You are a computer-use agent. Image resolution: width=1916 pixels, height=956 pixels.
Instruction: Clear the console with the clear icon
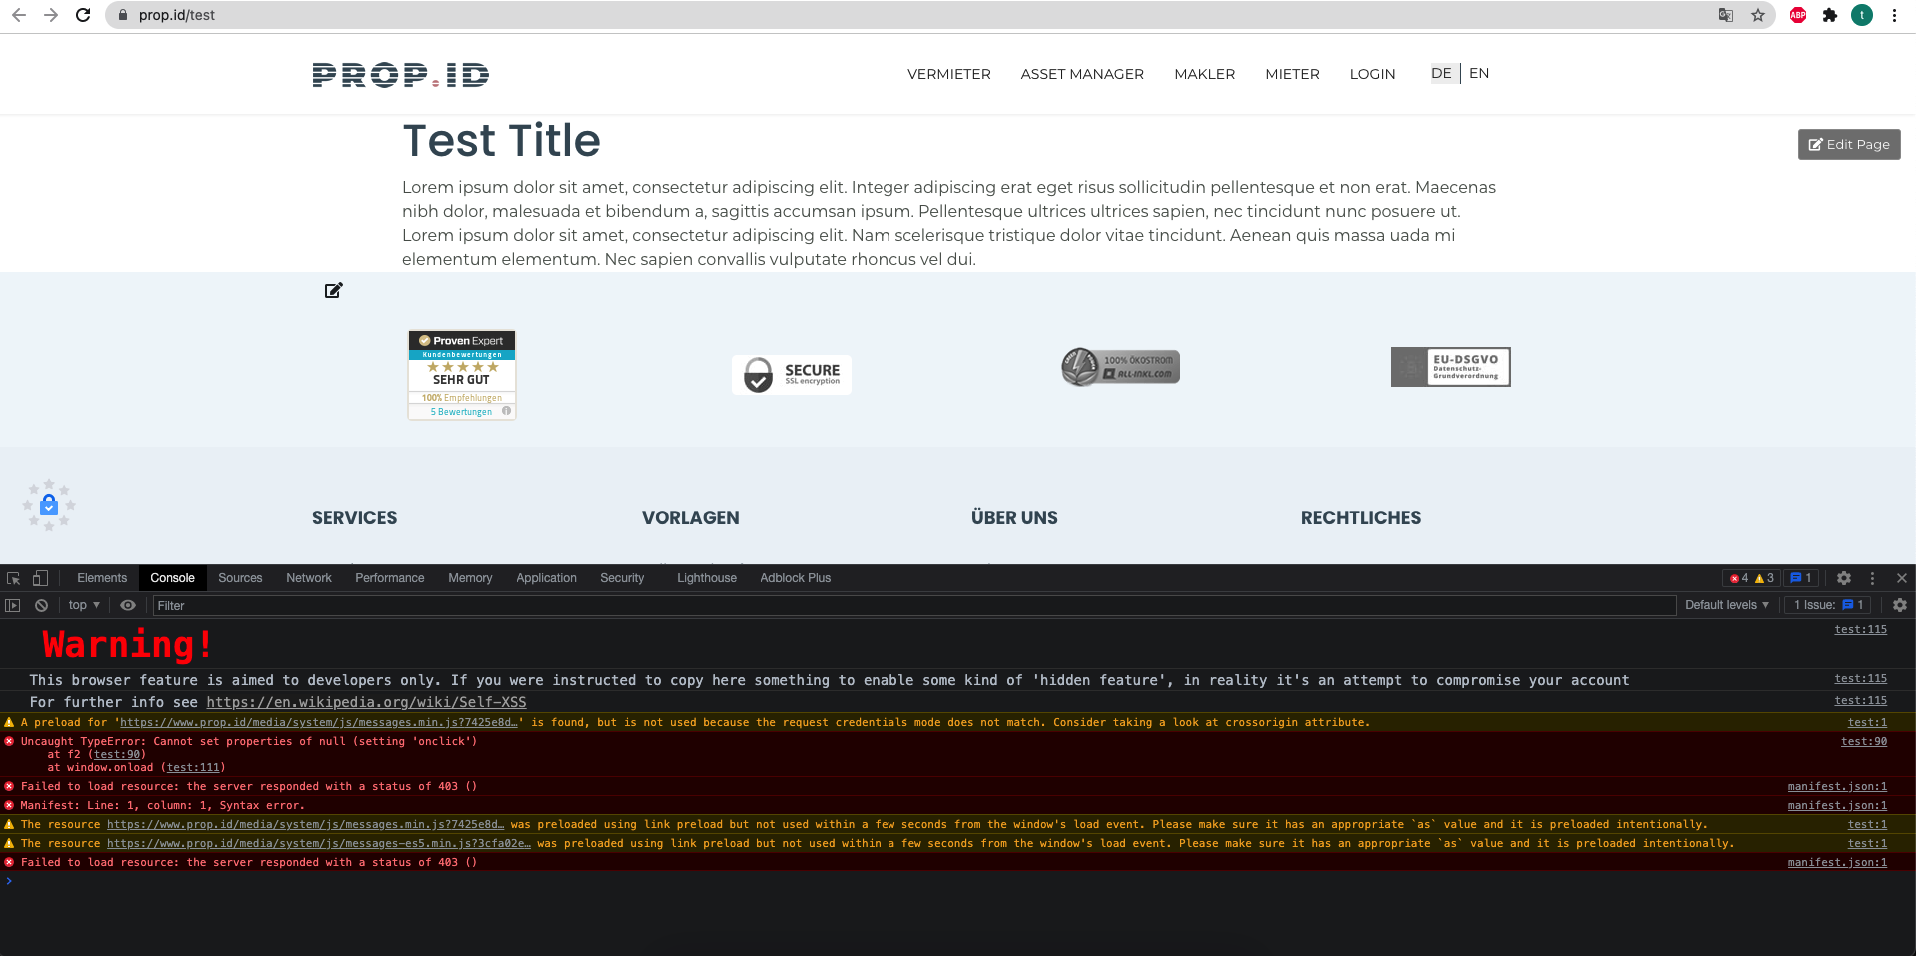tap(41, 605)
